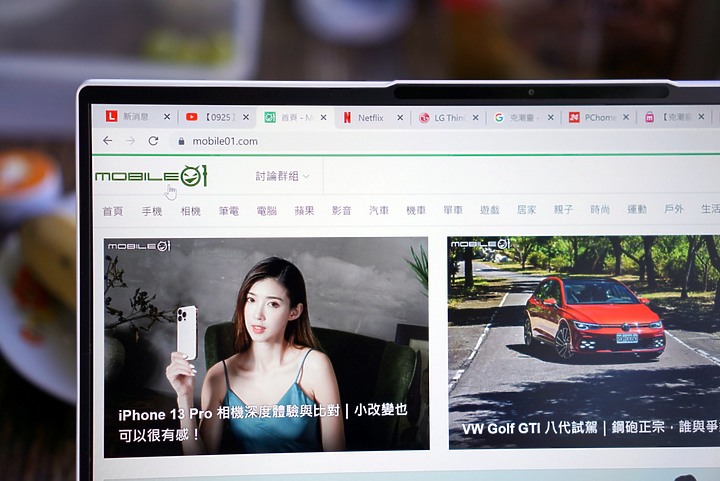The image size is (720, 481).
Task: Click the red L favicon on the first tab
Action: tap(111, 116)
